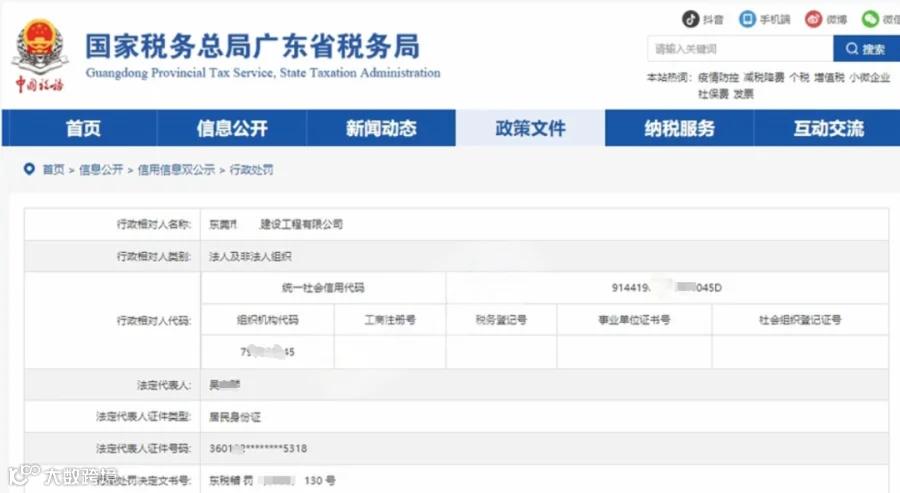Click the blue 手机端 mobile icon
This screenshot has height=493, width=900.
click(x=747, y=19)
